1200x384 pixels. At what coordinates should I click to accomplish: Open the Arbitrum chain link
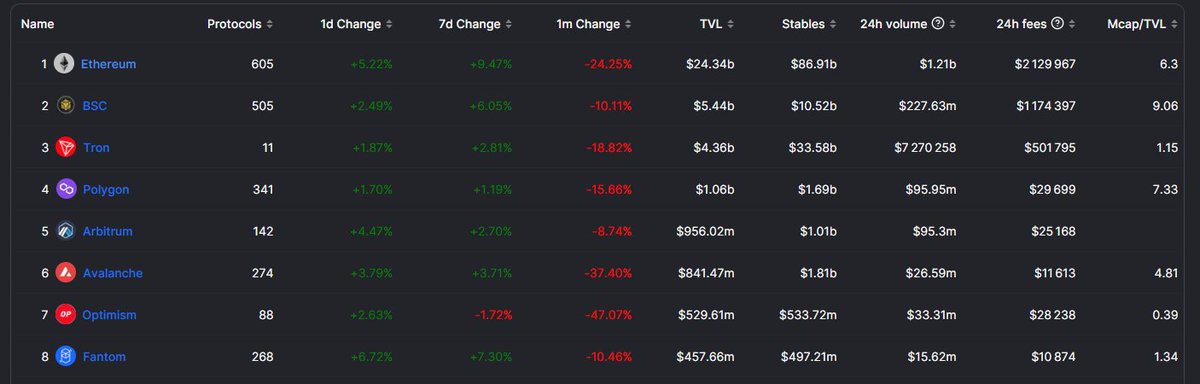[107, 231]
